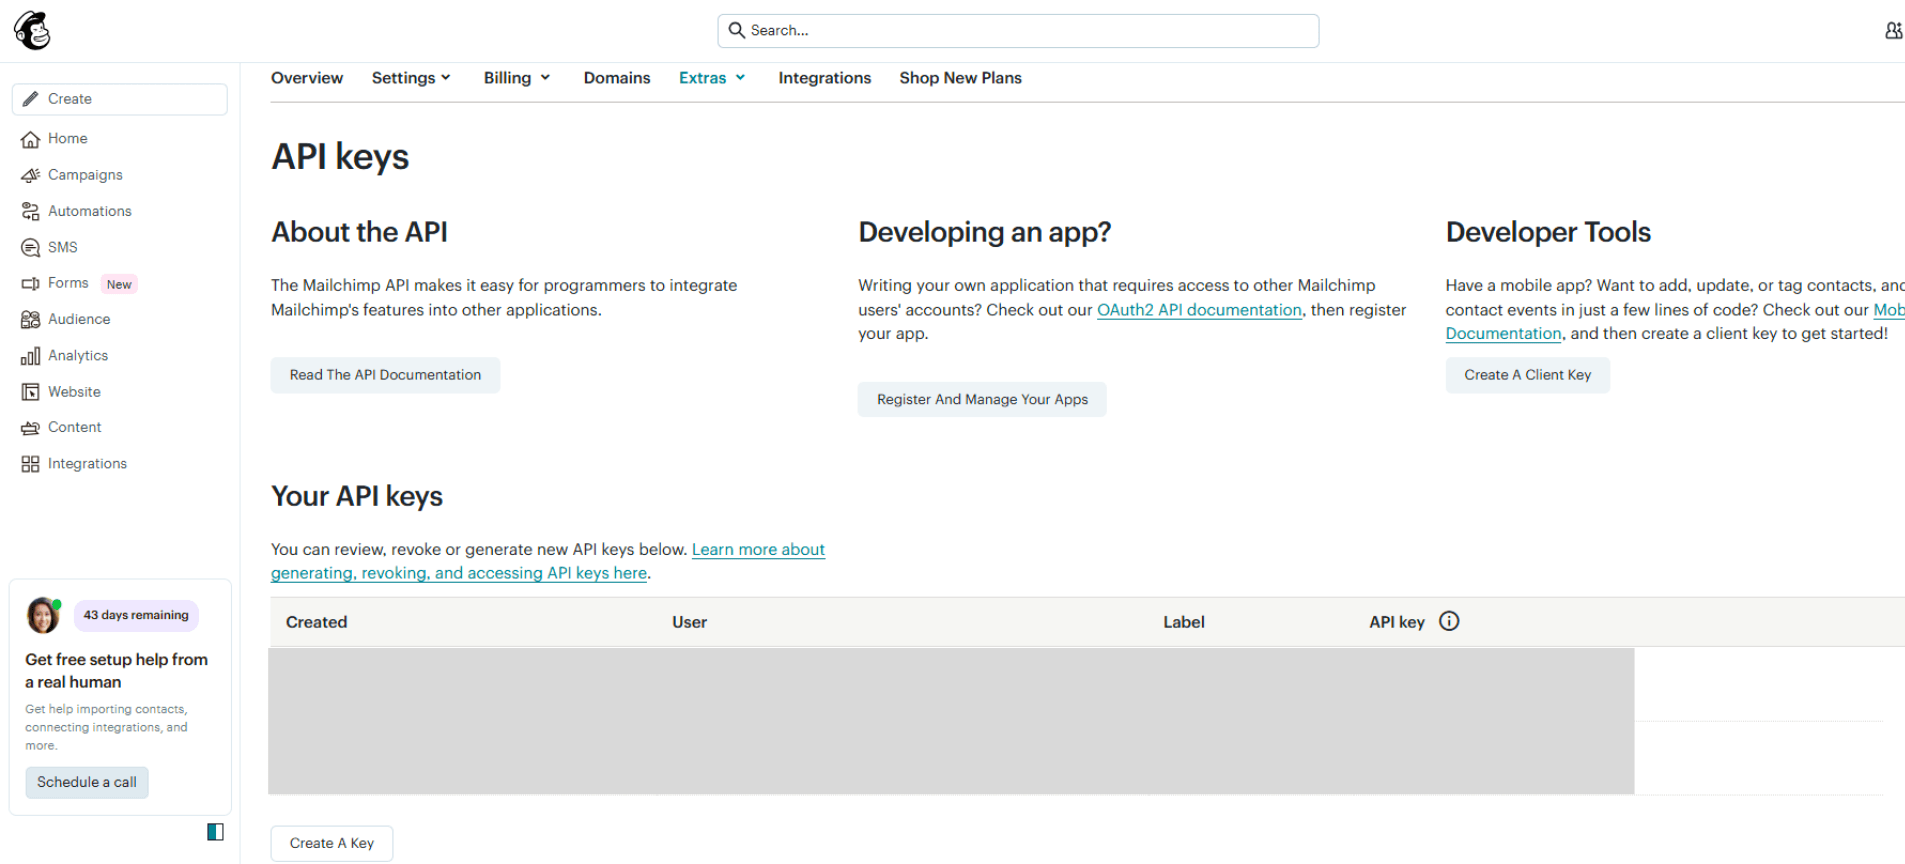Image resolution: width=1905 pixels, height=864 pixels.
Task: Open Automations in the sidebar
Action: [90, 211]
